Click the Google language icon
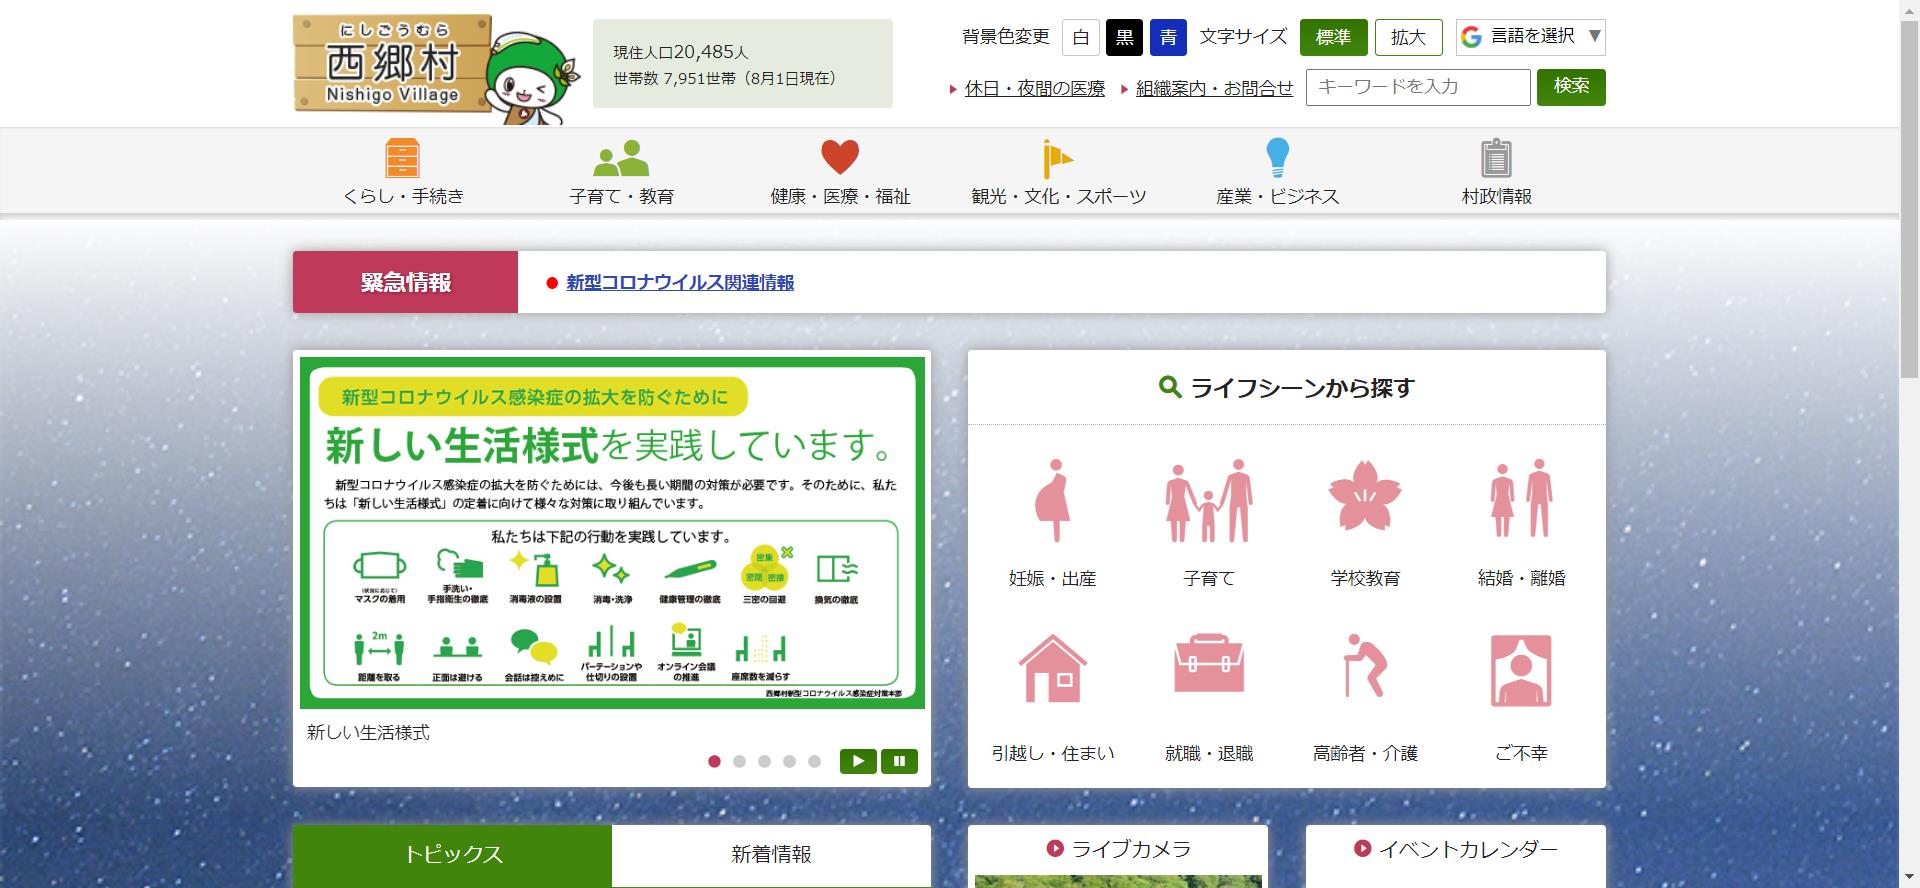The height and width of the screenshot is (888, 1920). coord(1471,37)
